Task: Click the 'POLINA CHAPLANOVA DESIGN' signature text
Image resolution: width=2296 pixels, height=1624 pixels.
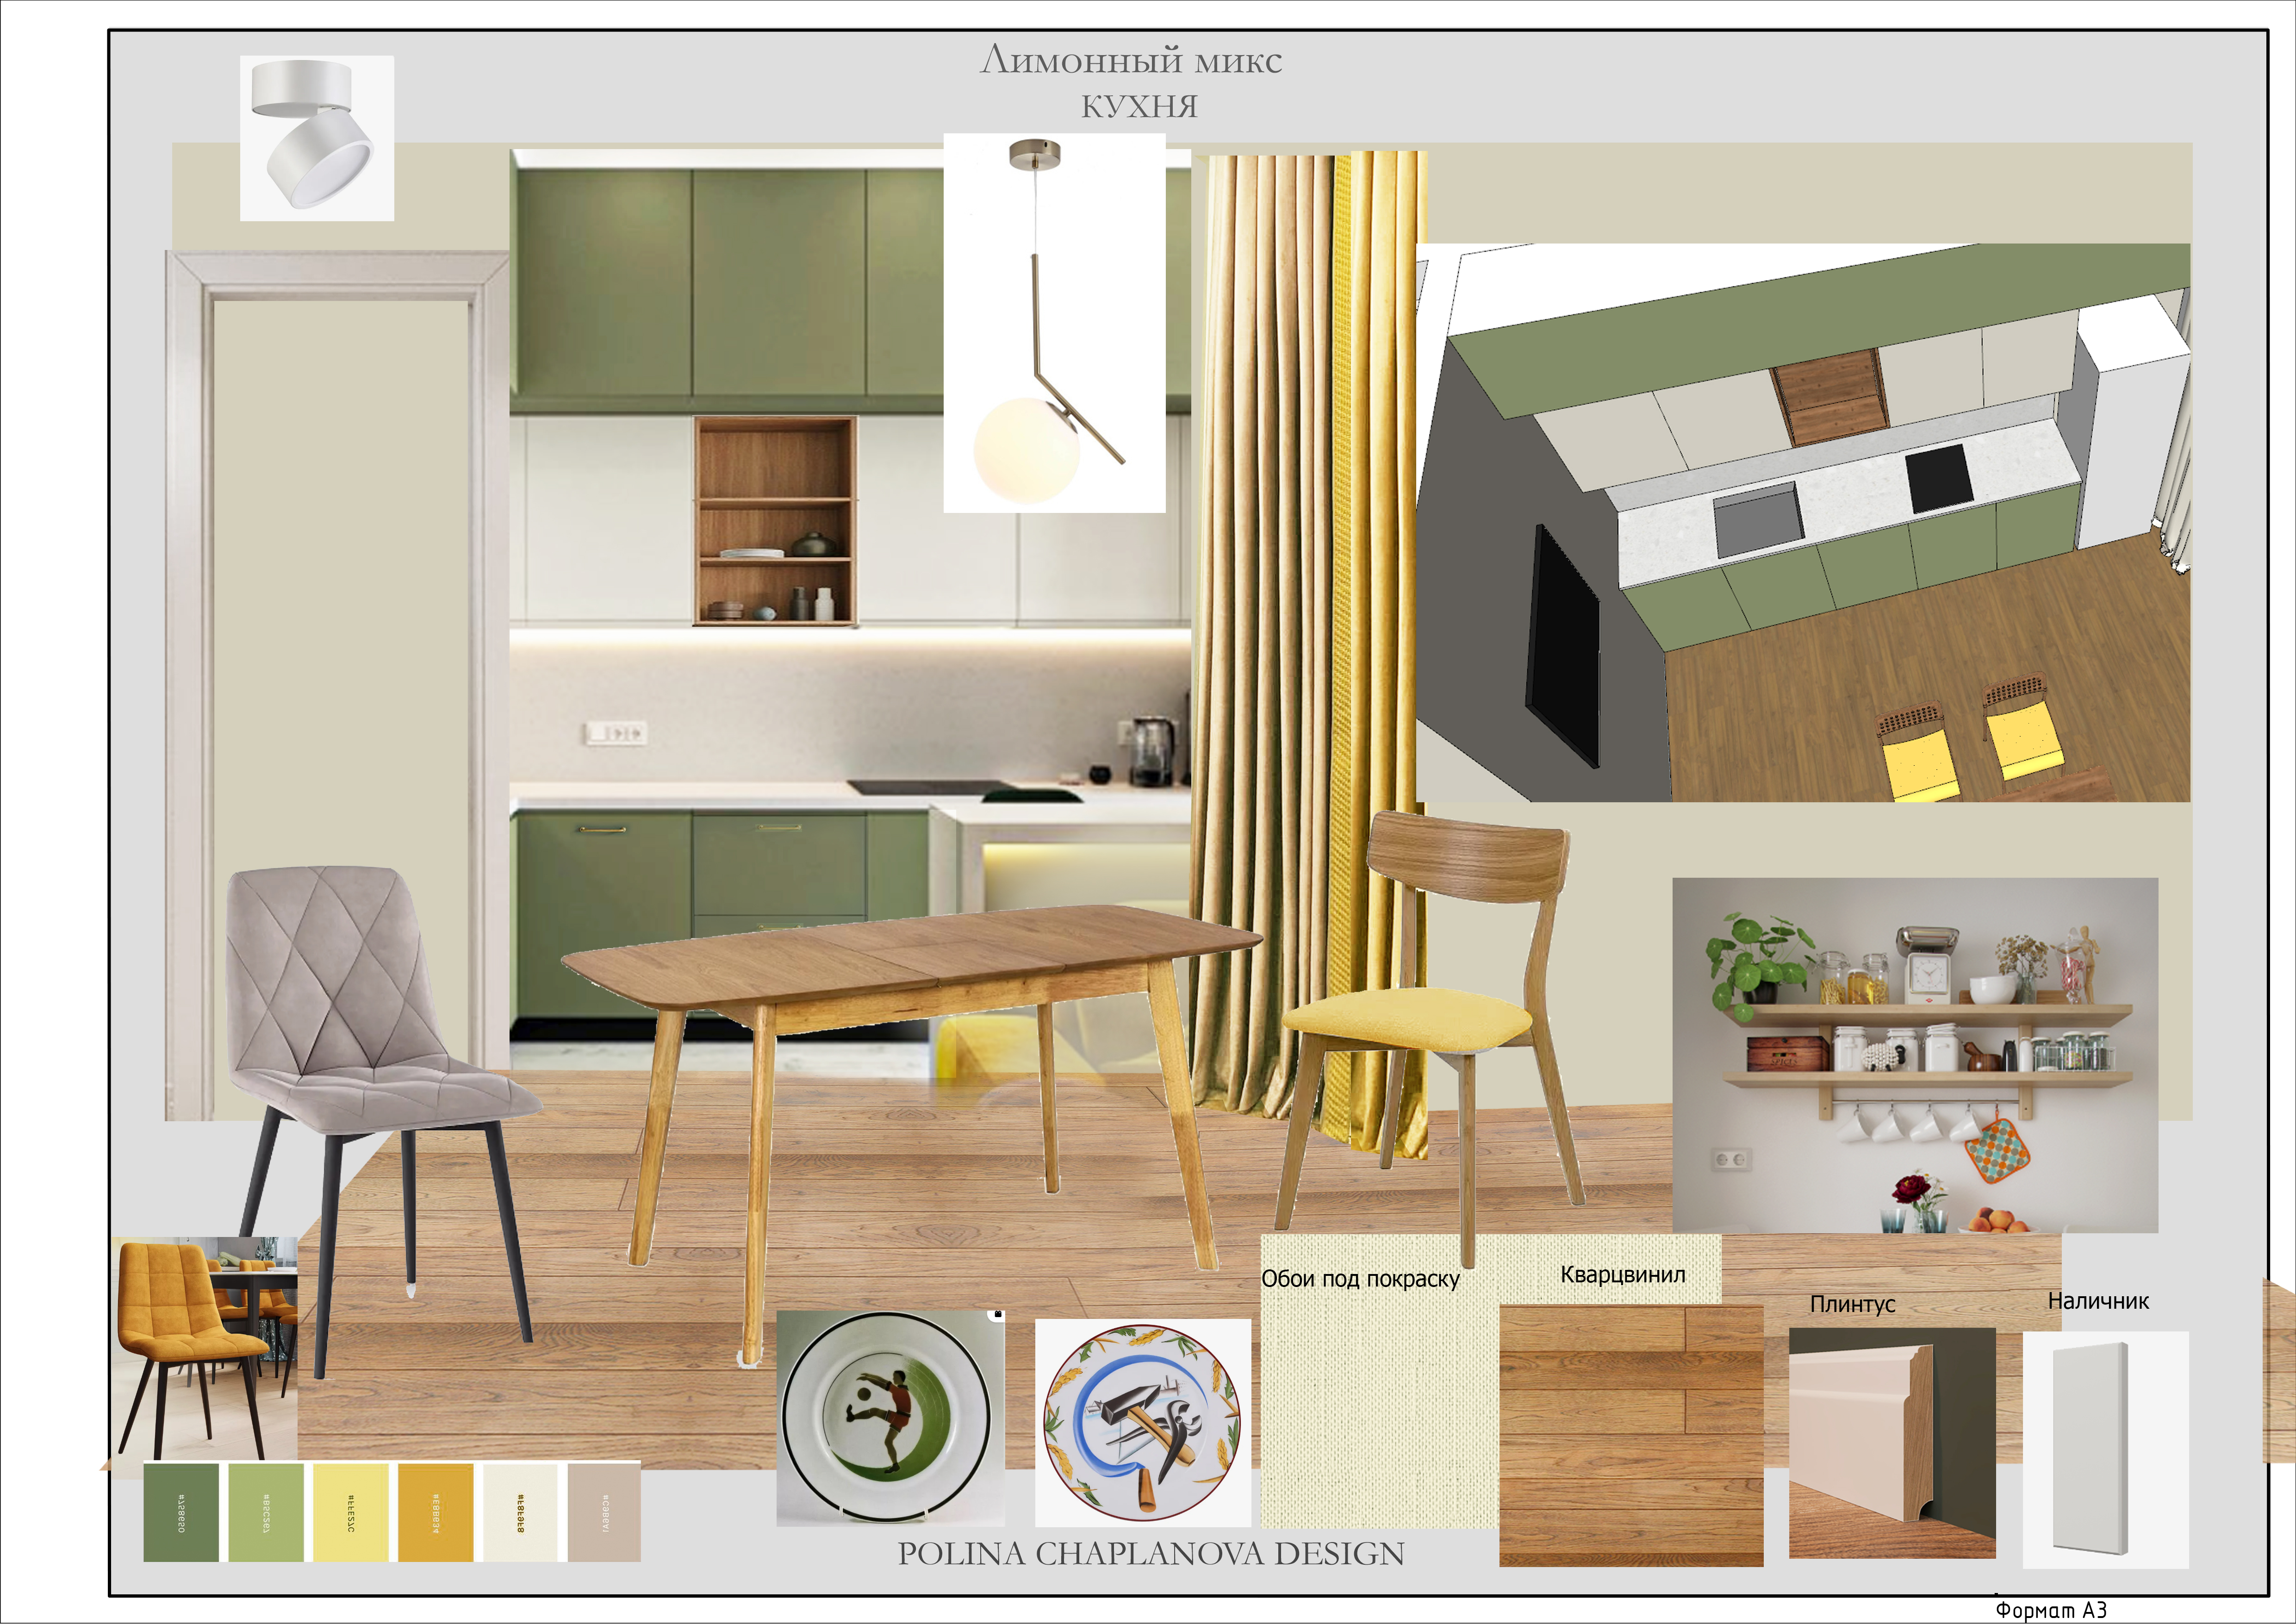Action: 1151,1554
